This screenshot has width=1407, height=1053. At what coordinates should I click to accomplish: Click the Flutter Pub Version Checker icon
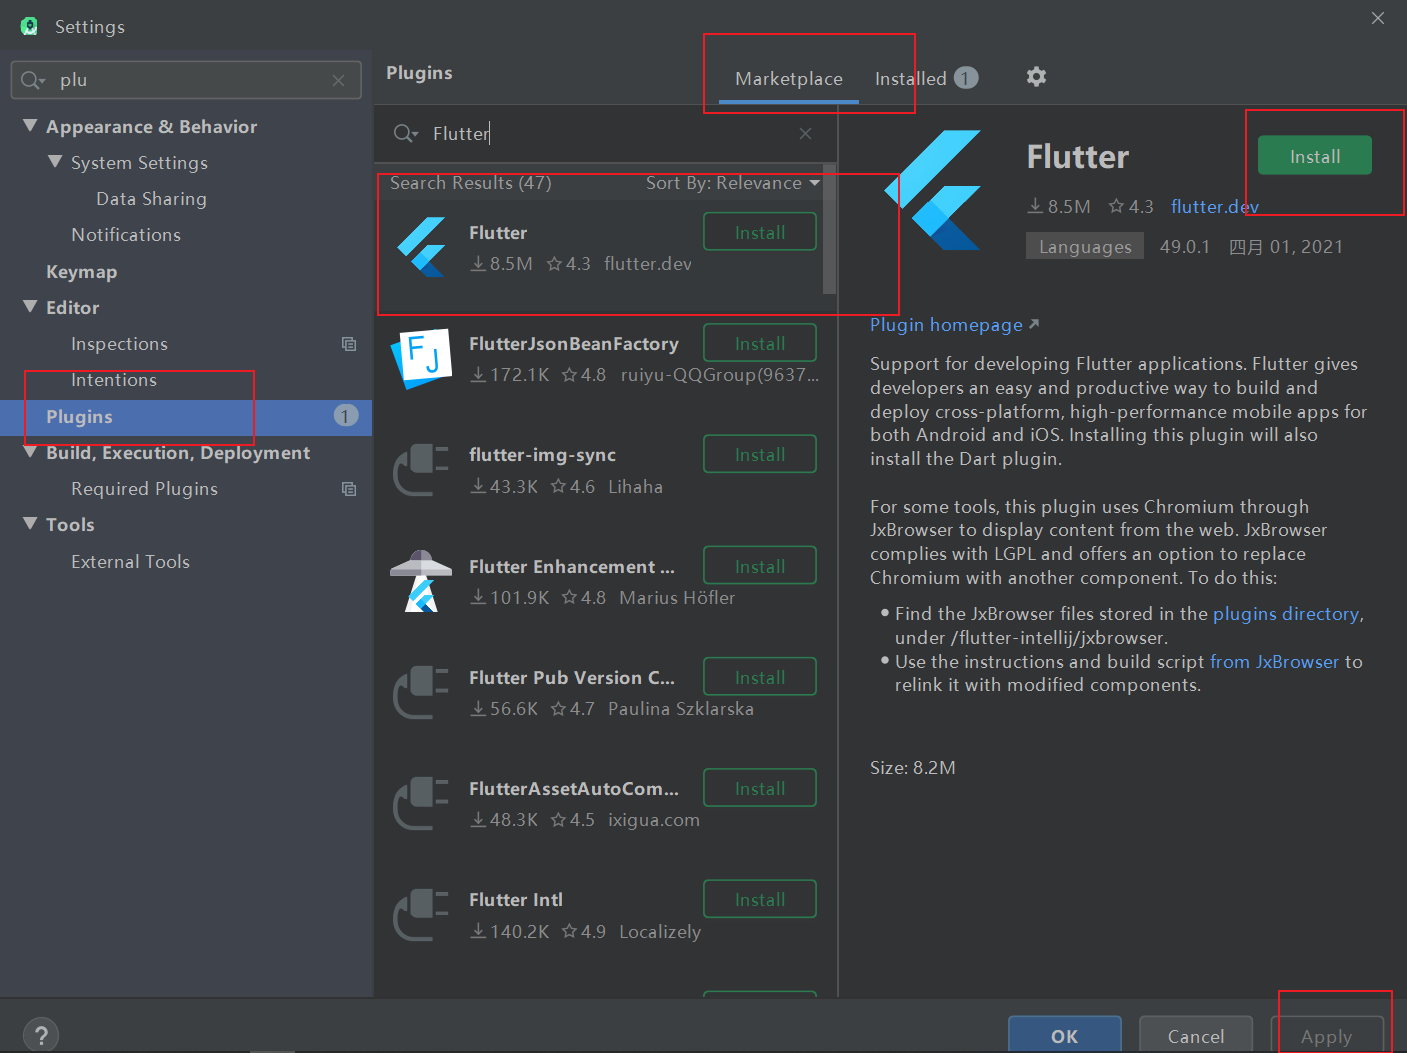[x=421, y=692]
